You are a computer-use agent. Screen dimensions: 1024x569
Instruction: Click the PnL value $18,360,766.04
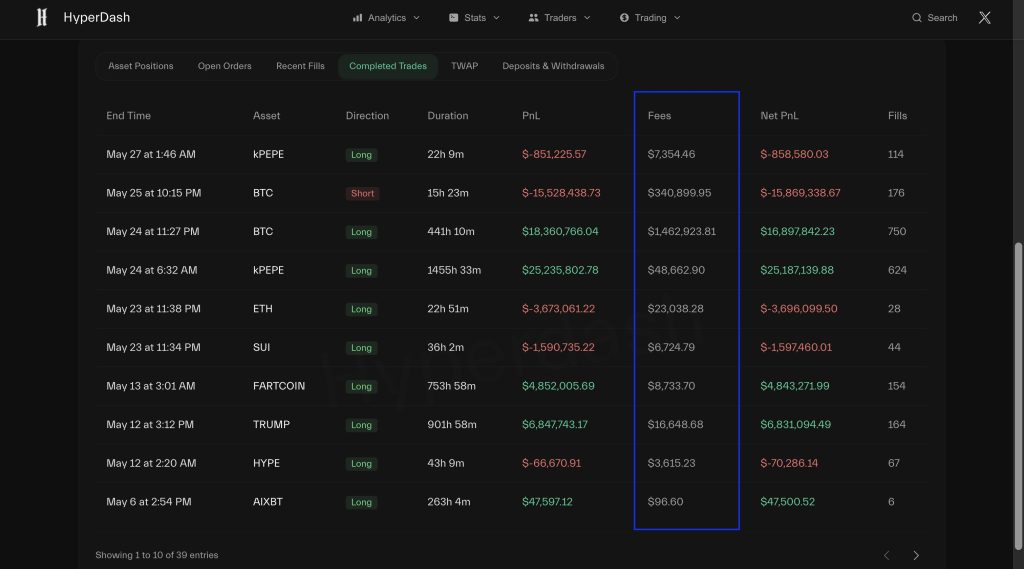pos(560,231)
